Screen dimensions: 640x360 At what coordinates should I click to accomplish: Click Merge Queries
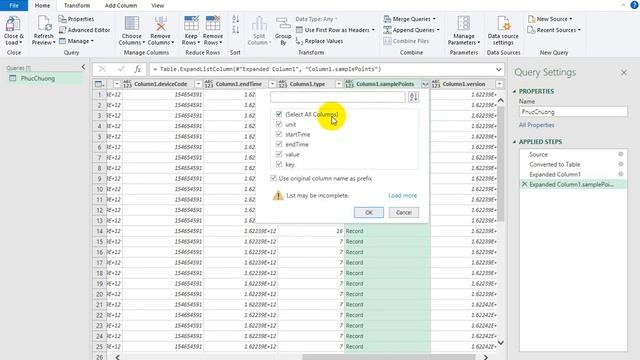click(410, 19)
